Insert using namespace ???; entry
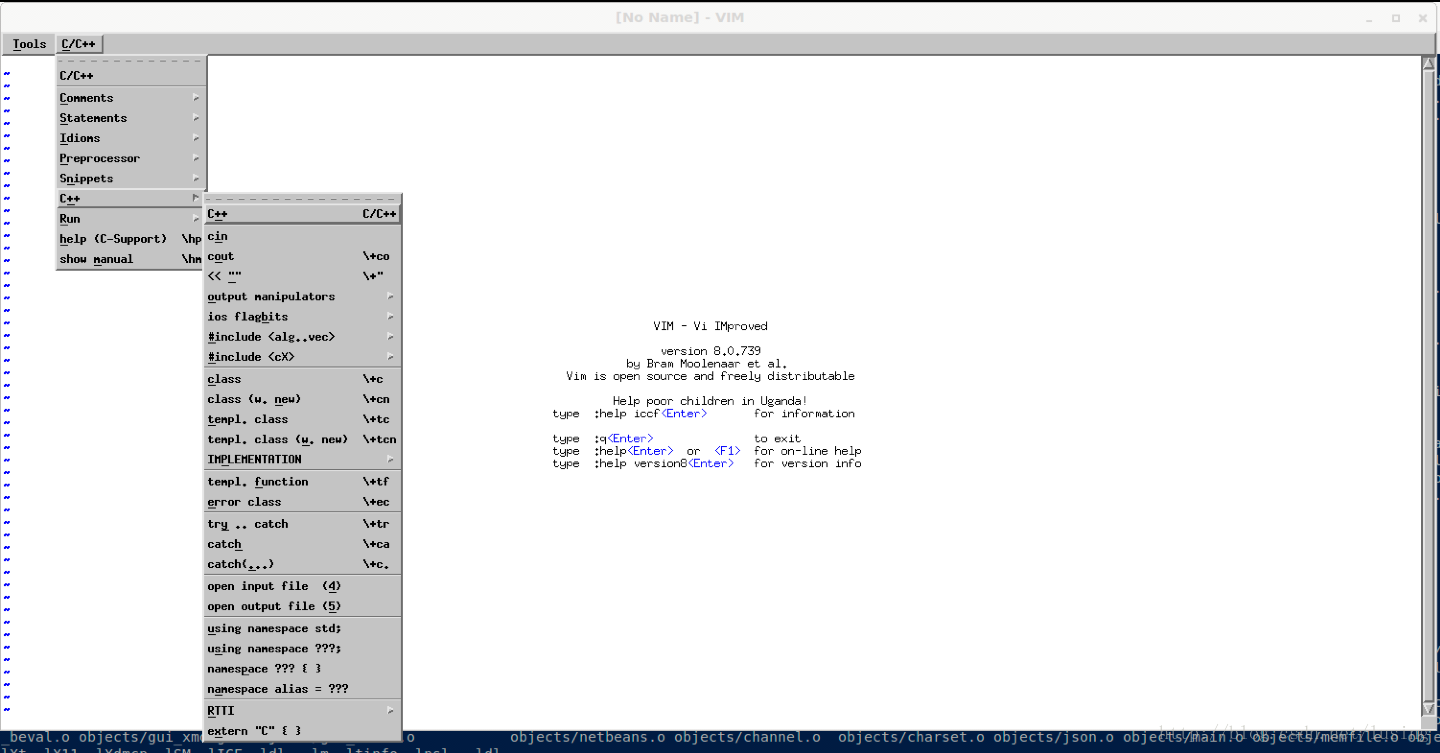 tap(302, 649)
